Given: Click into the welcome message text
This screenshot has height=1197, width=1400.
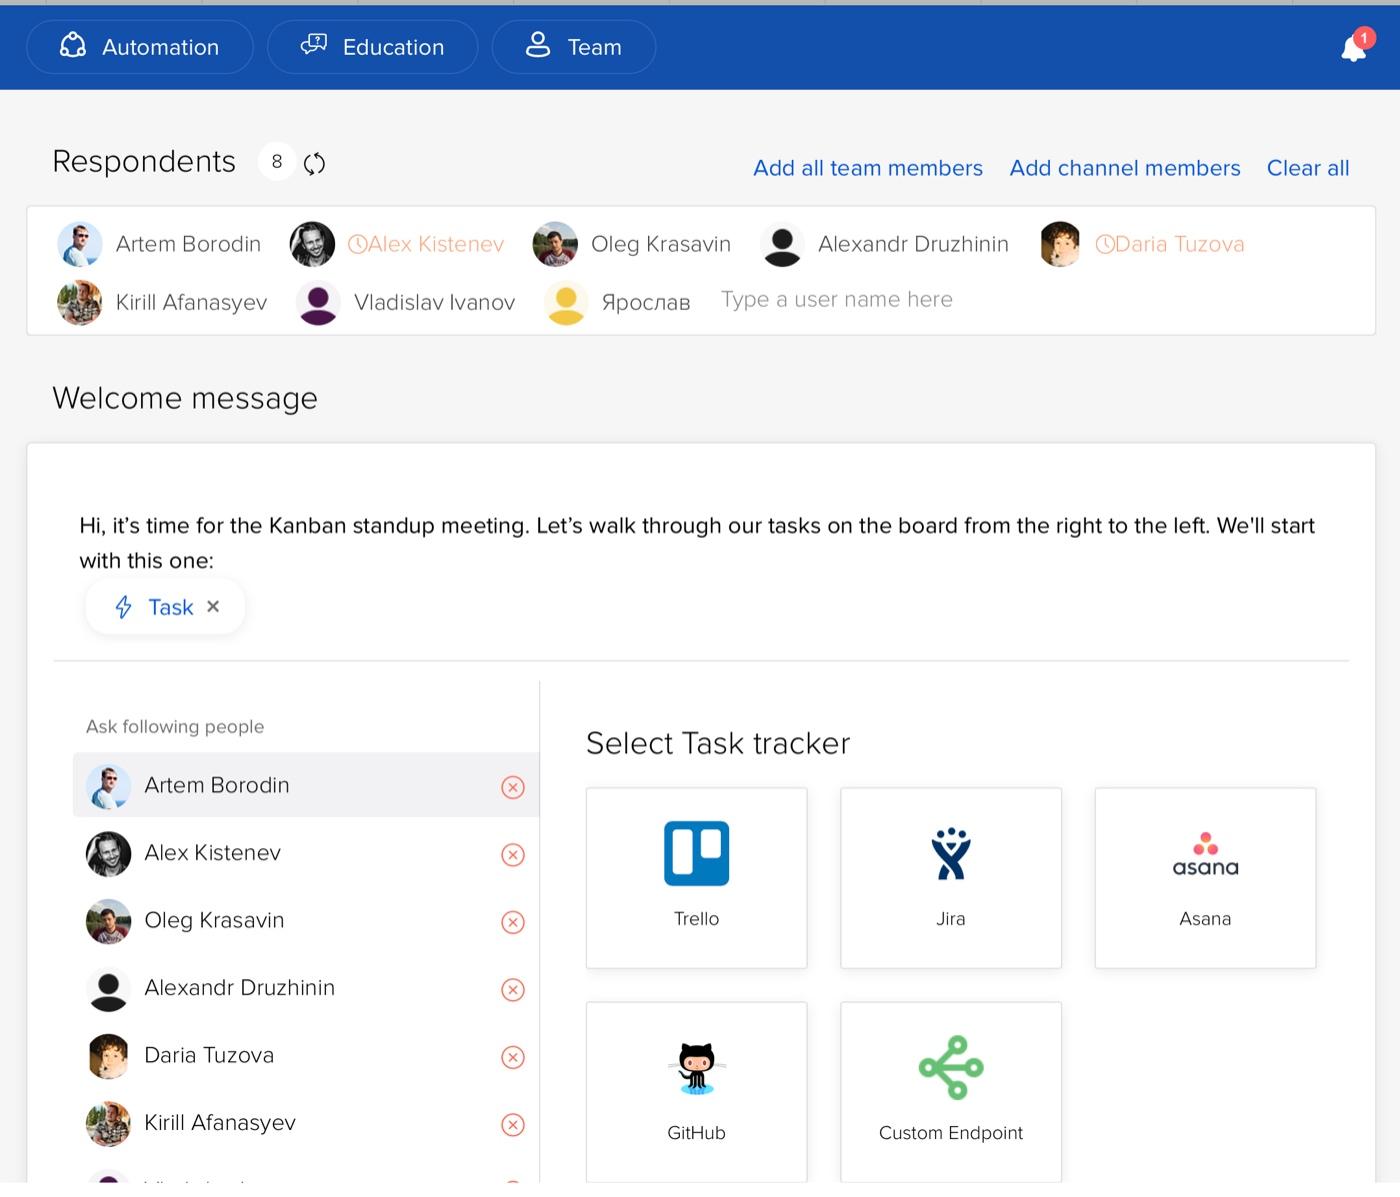Looking at the screenshot, I should (697, 543).
